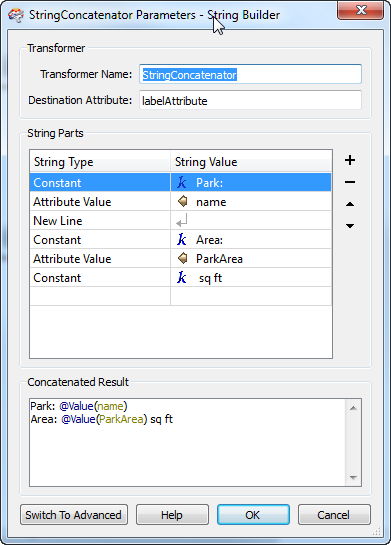Screen dimensions: 391x545
Task: Select the New Line string type cell
Action: tap(100, 220)
